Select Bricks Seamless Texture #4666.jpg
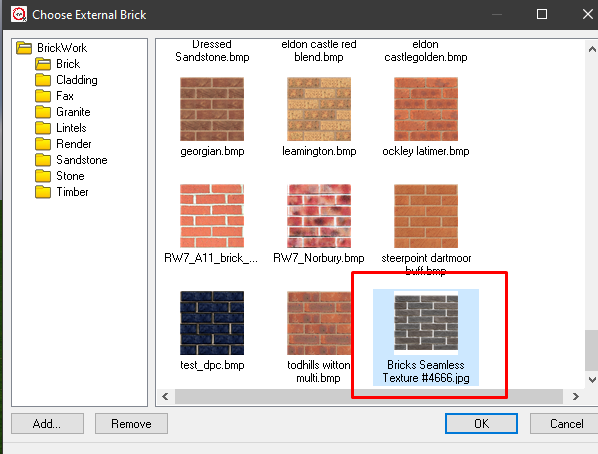 pos(426,337)
